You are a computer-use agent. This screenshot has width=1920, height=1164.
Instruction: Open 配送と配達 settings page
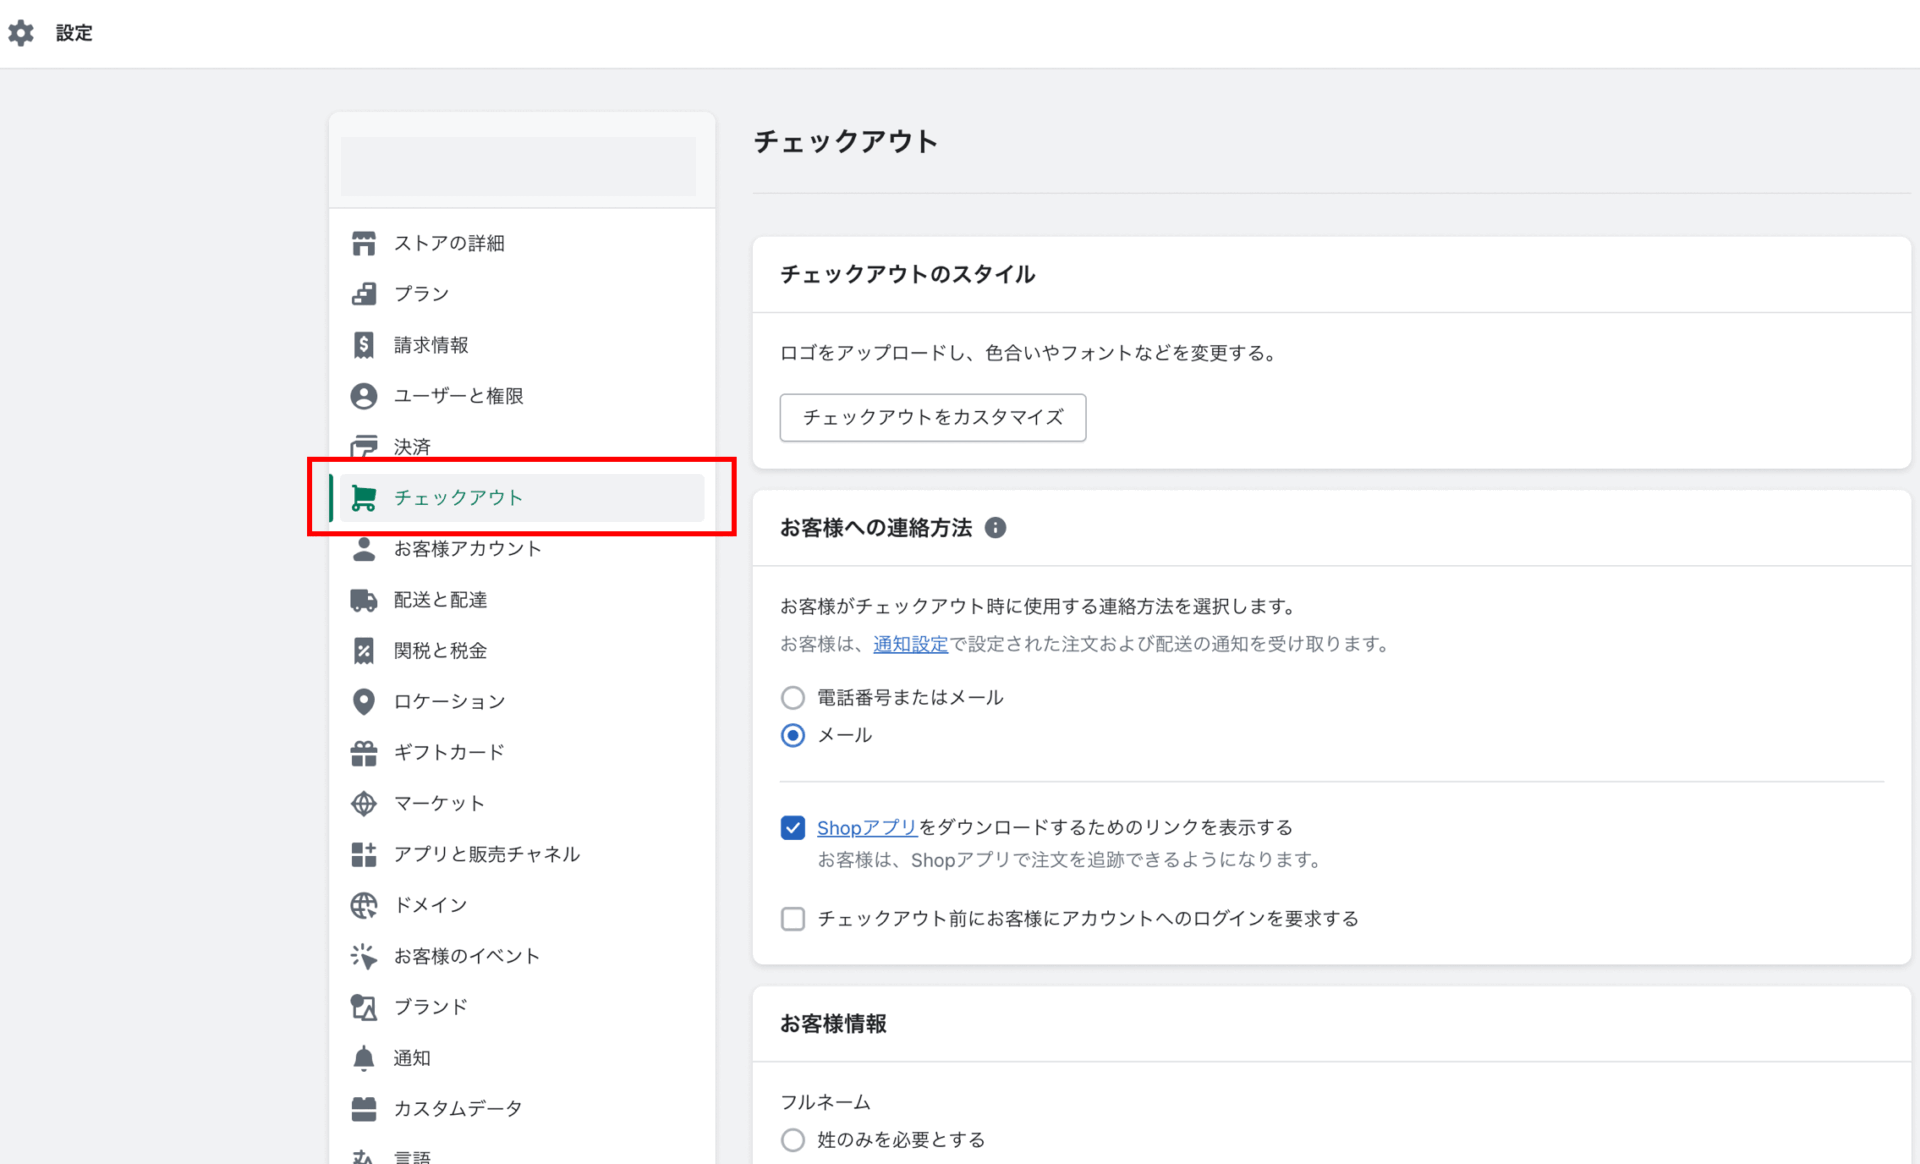point(522,600)
